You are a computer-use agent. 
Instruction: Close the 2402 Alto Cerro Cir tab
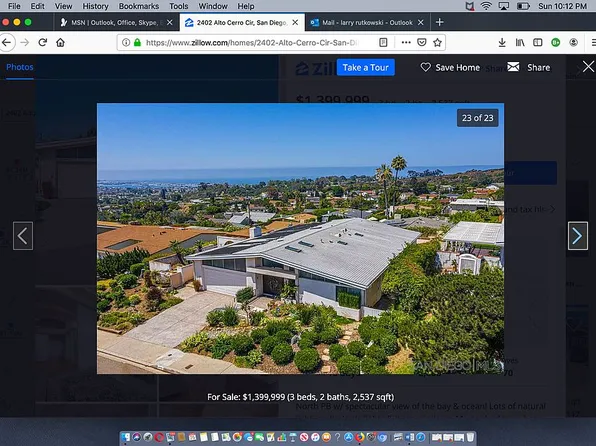pos(295,22)
